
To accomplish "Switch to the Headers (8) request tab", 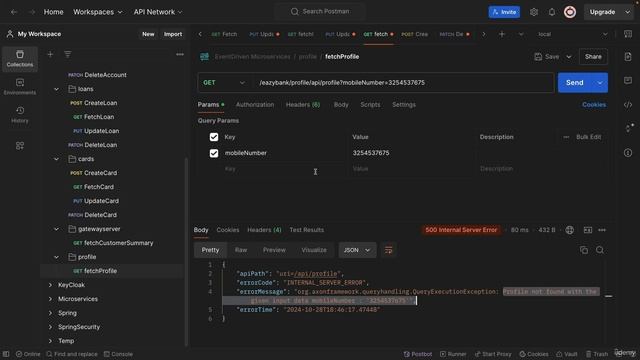I will click(303, 105).
